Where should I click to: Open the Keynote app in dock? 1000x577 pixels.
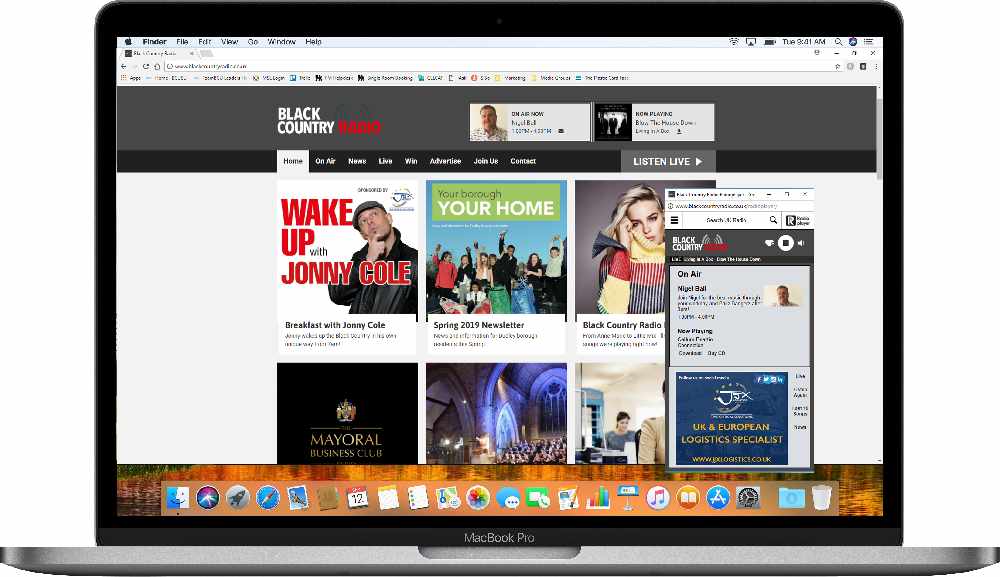pyautogui.click(x=628, y=498)
